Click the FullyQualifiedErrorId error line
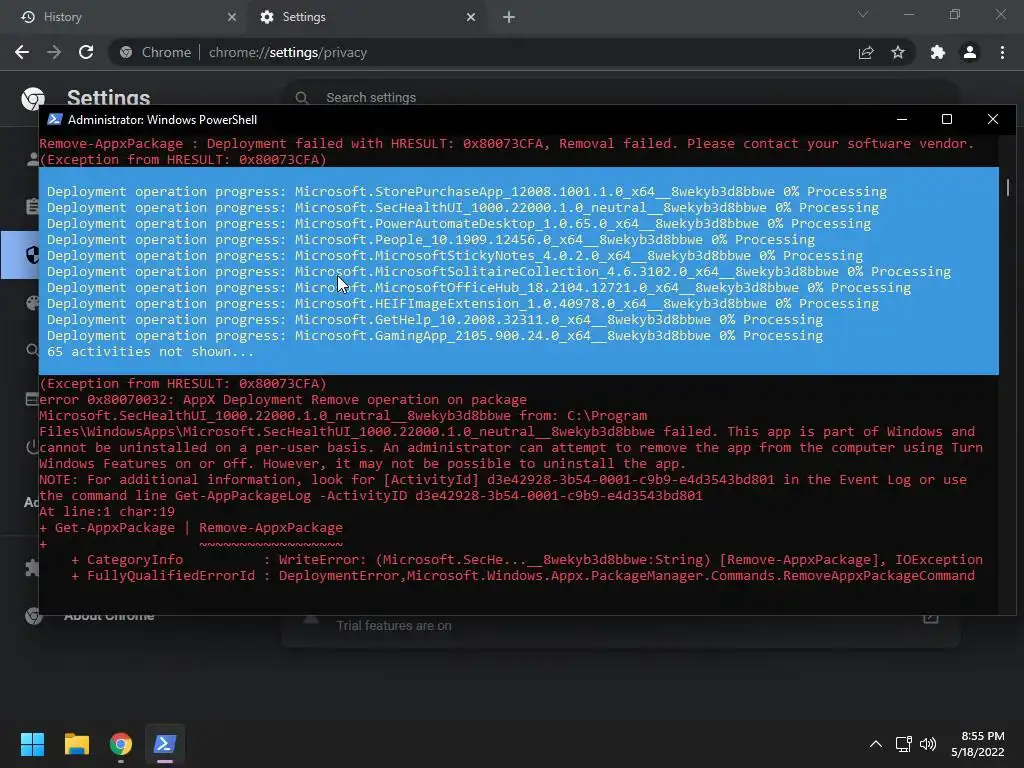Viewport: 1024px width, 768px height. click(523, 575)
